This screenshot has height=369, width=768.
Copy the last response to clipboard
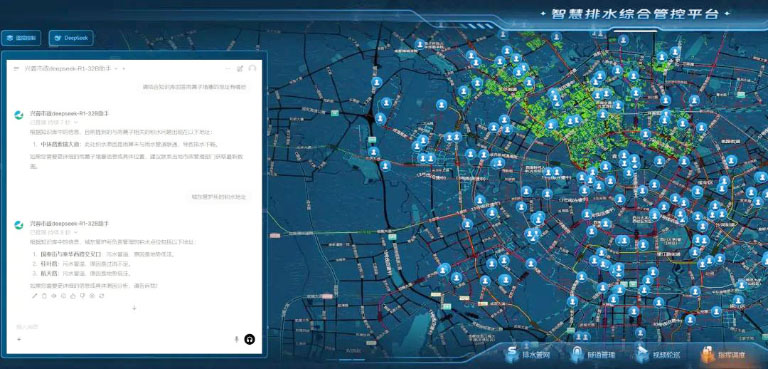[44, 295]
